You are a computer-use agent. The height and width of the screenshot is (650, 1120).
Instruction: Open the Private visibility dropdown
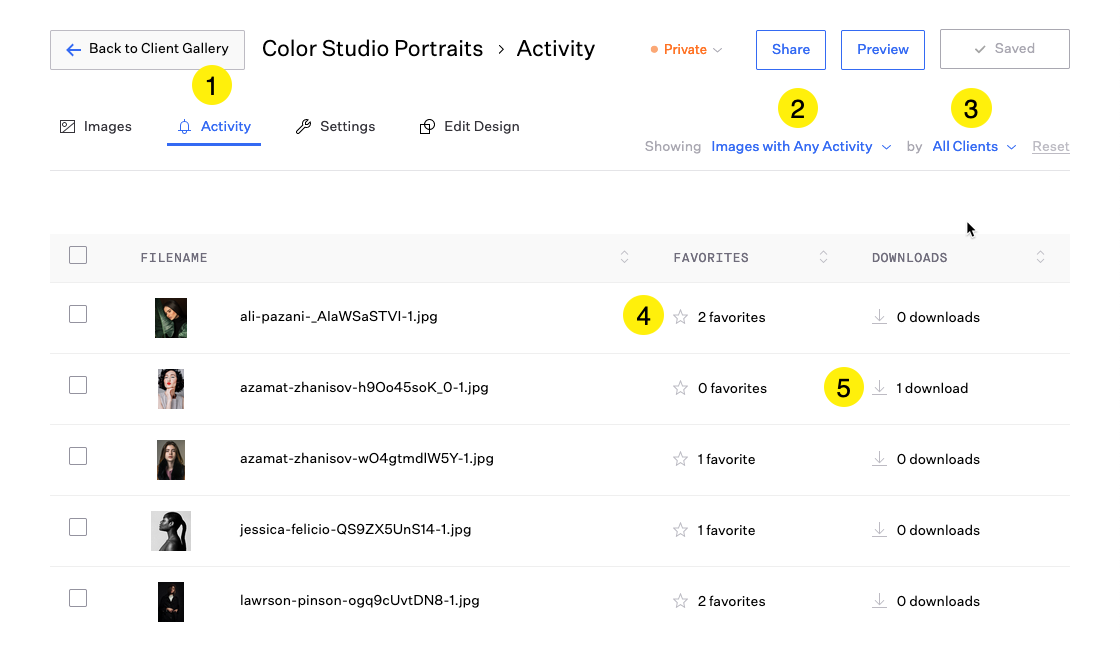point(686,49)
